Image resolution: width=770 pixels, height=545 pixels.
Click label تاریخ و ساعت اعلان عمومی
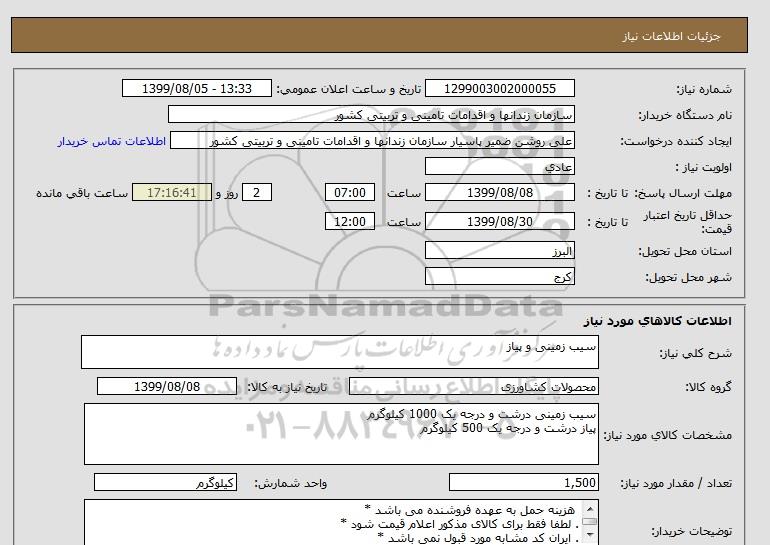click(x=349, y=89)
